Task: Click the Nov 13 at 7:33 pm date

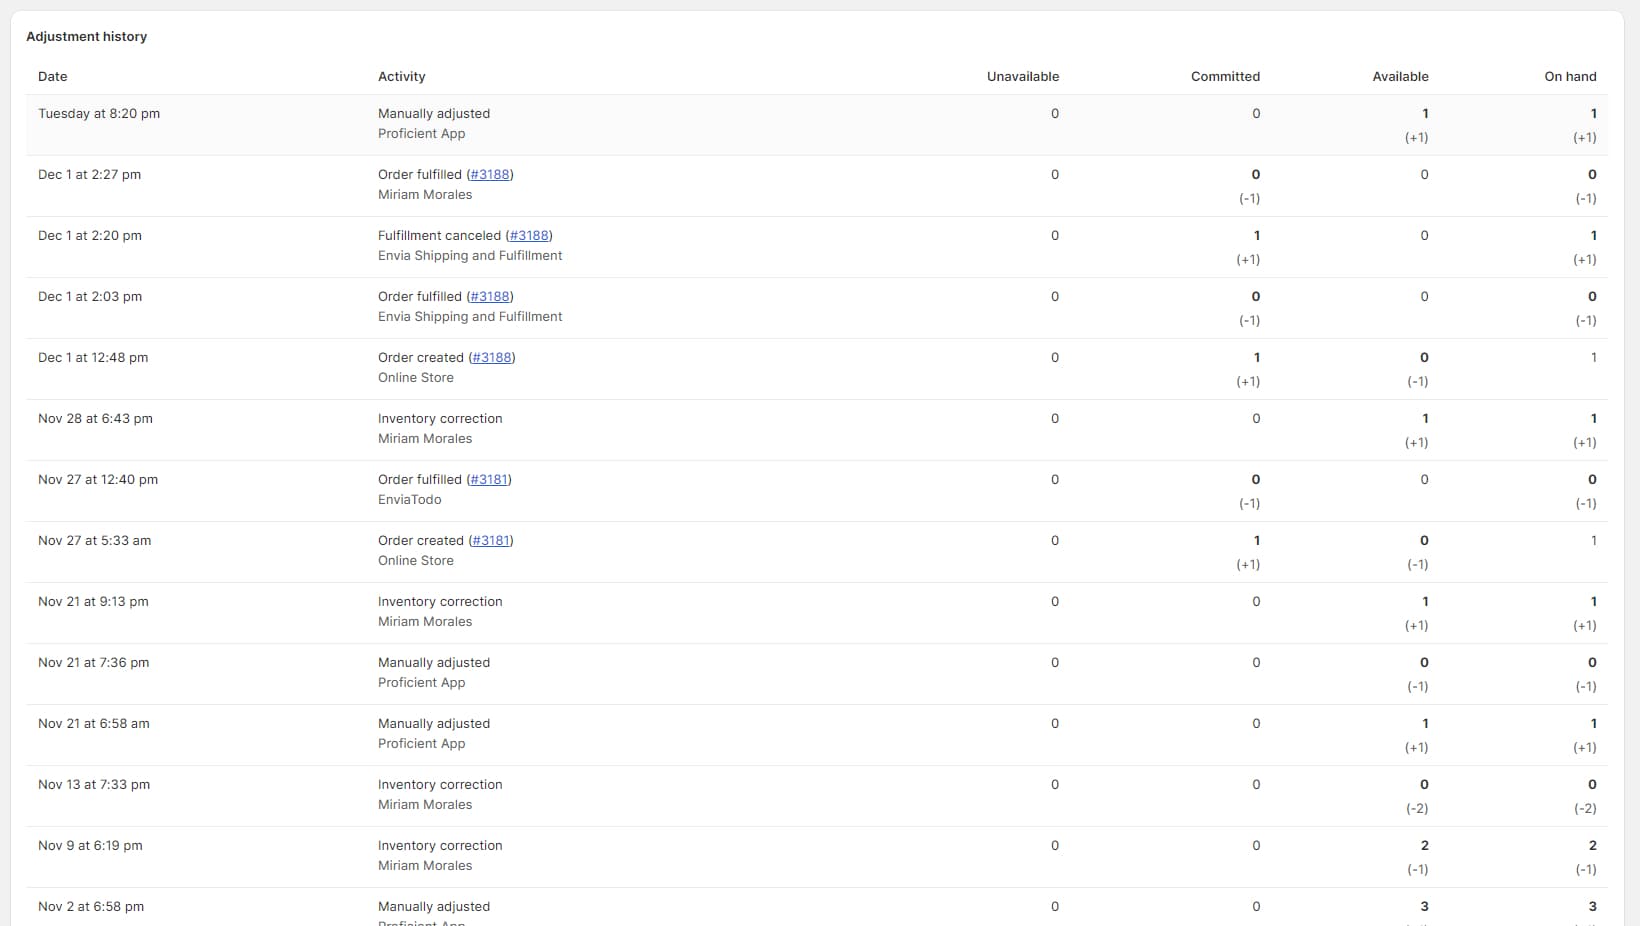Action: [94, 785]
